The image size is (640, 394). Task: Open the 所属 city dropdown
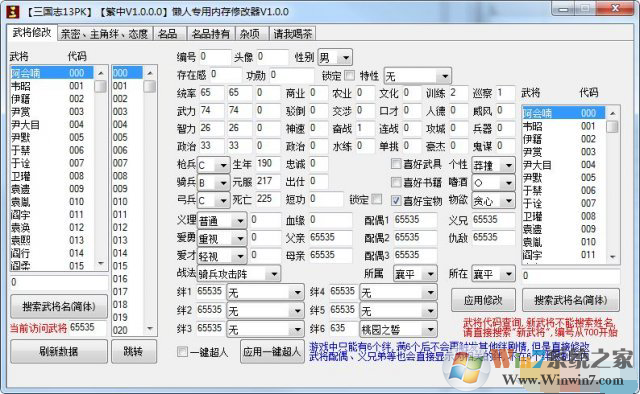(x=415, y=274)
